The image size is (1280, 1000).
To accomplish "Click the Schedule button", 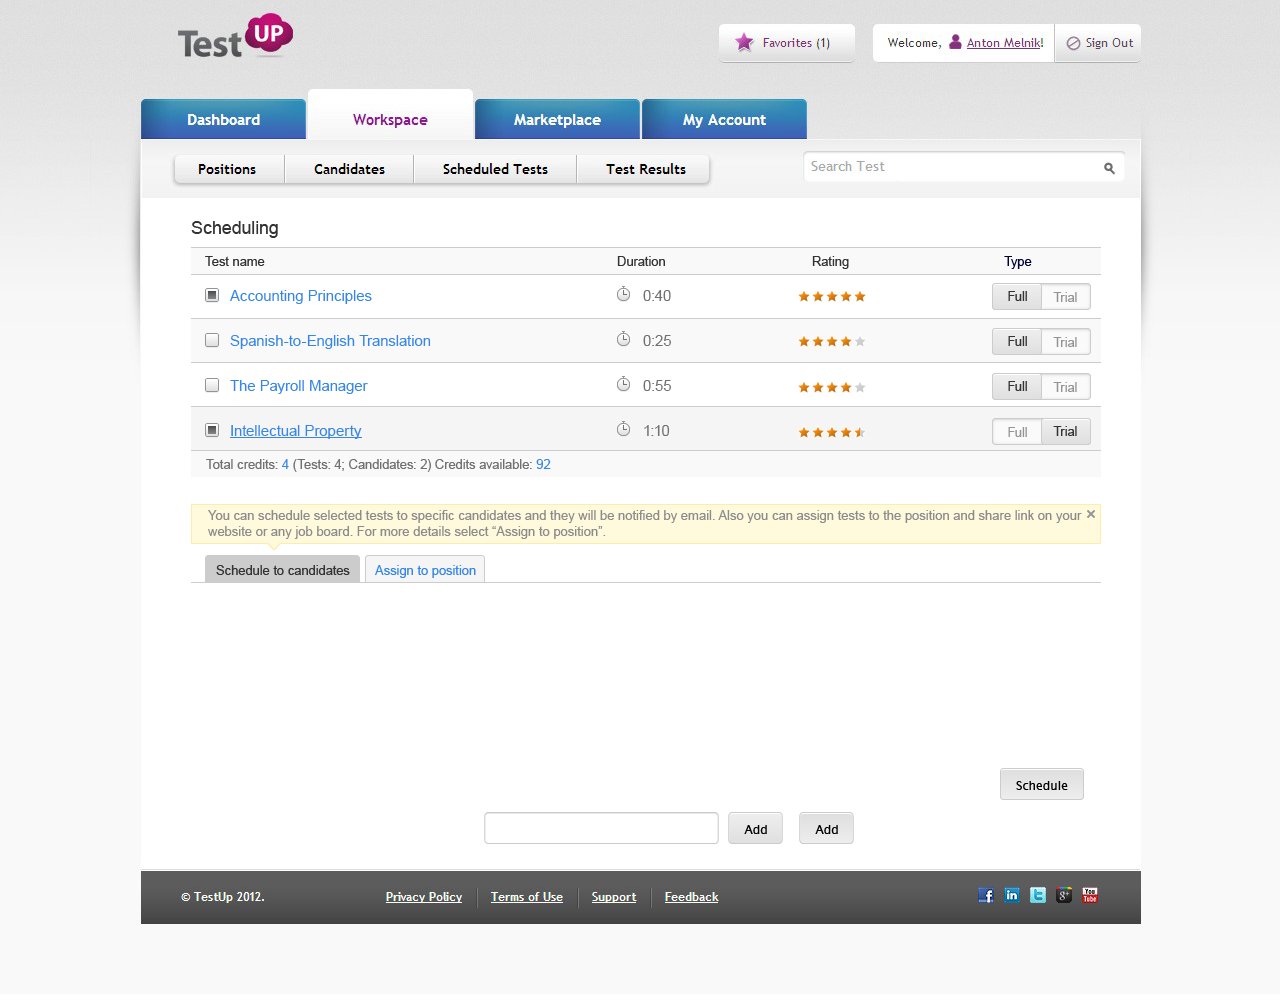I will coord(1041,785).
